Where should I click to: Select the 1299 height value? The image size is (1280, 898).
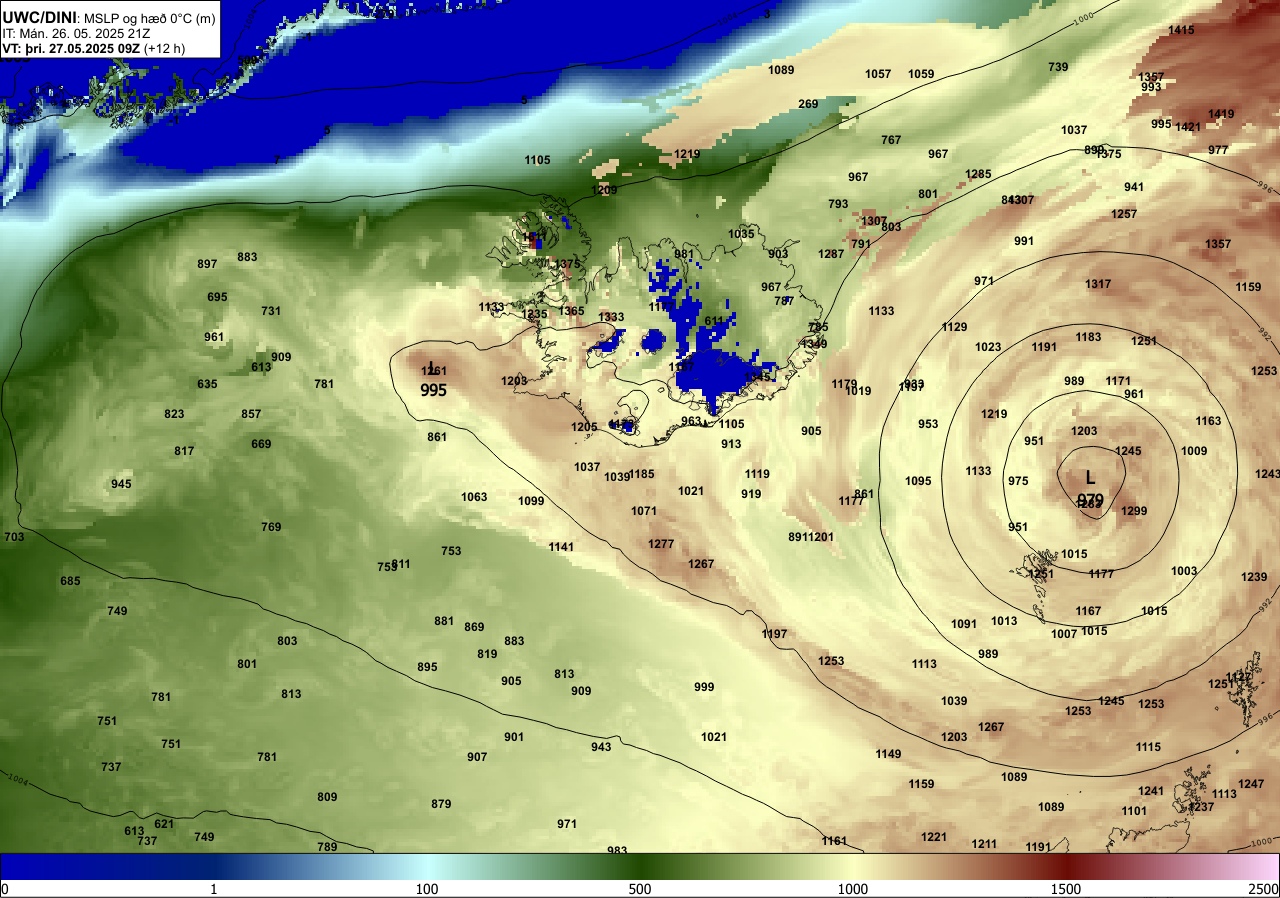1134,511
